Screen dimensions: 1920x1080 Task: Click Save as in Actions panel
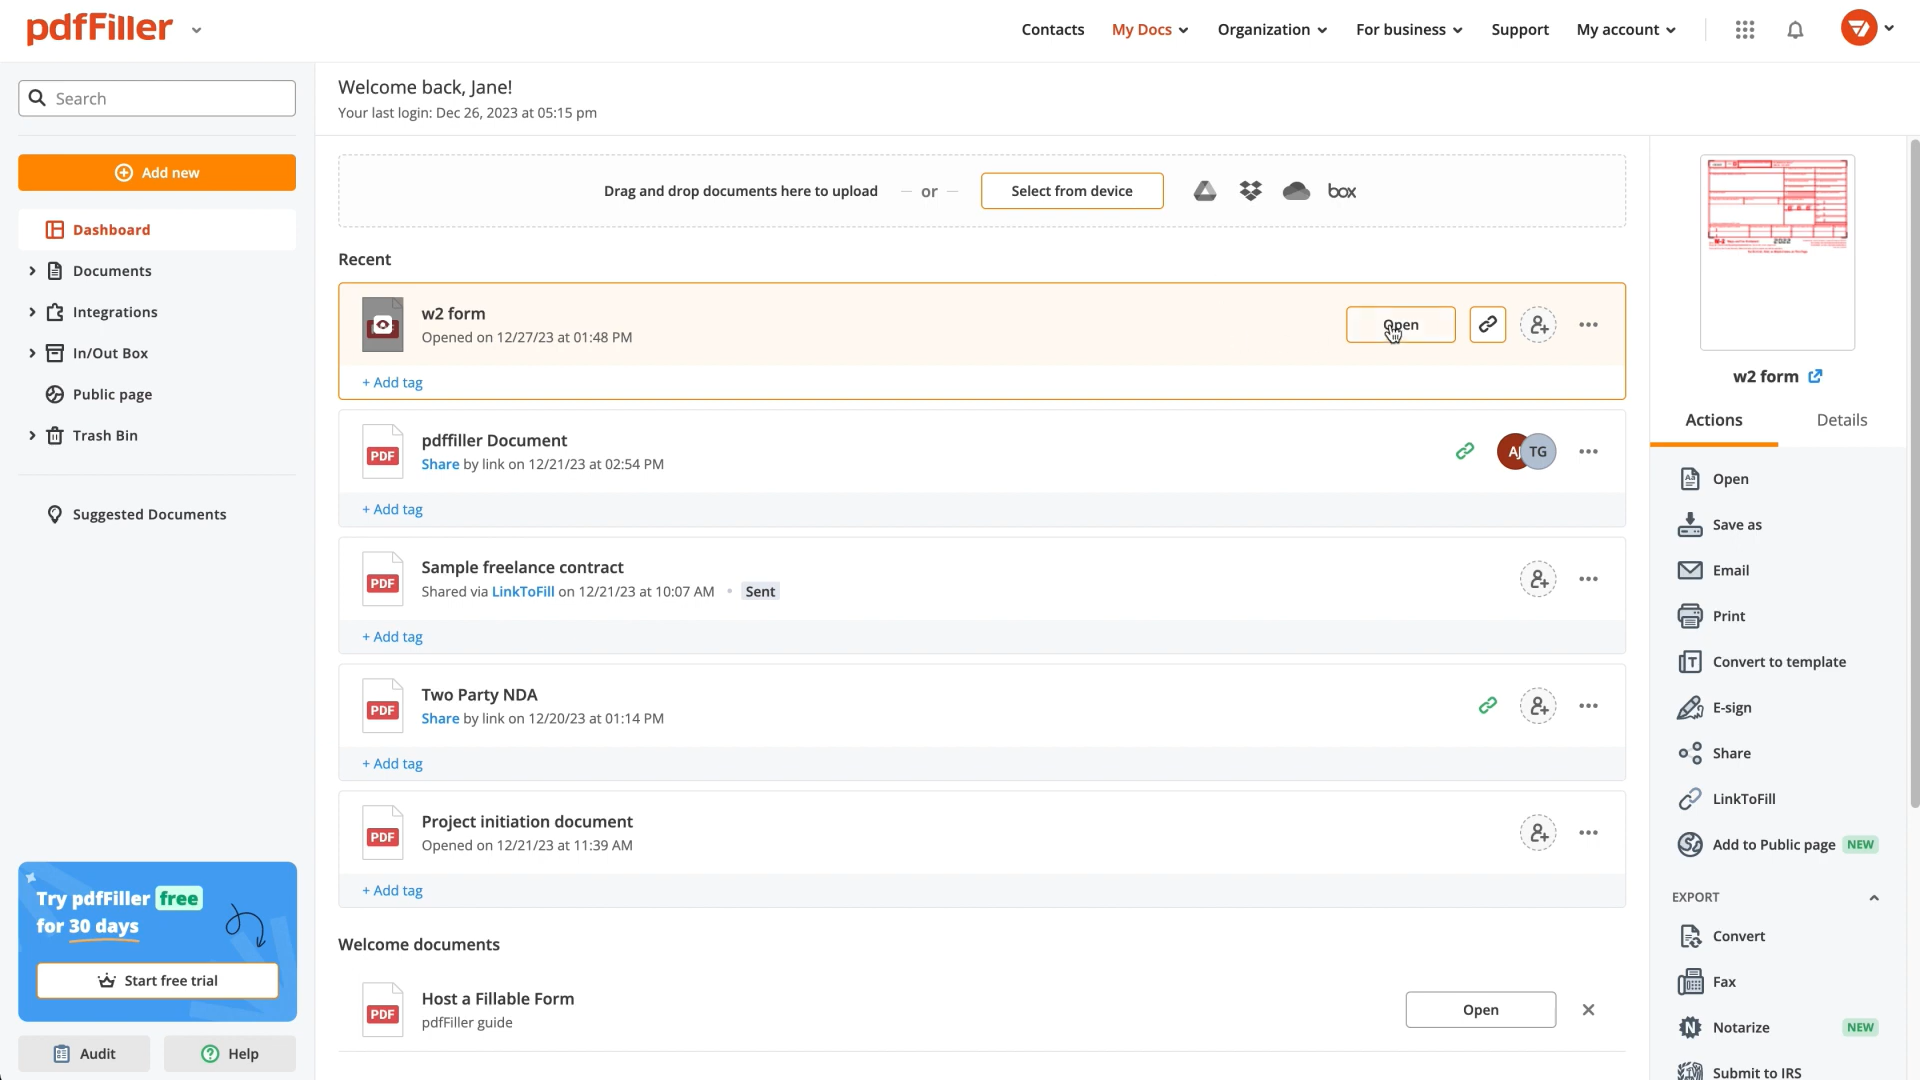(1720, 525)
